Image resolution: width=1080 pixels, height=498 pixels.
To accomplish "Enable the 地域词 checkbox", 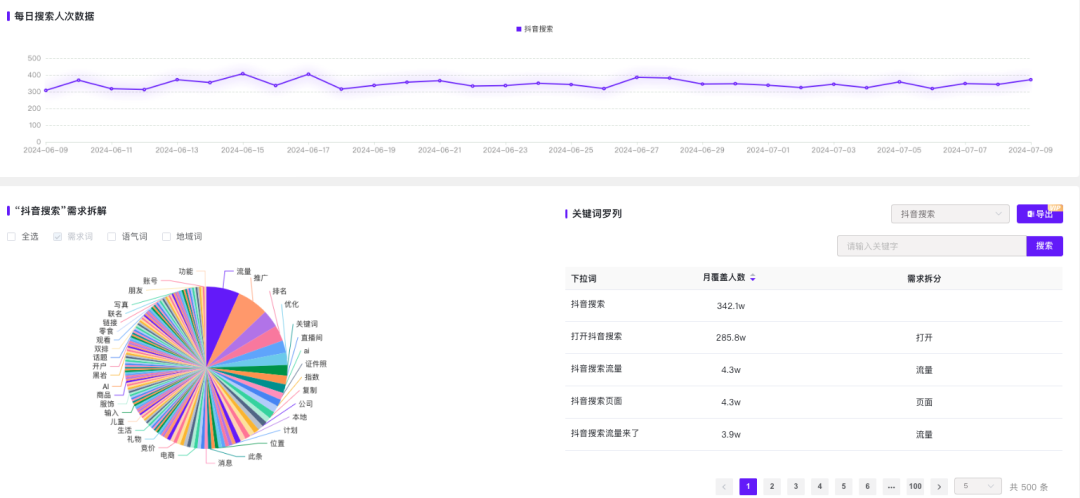I will click(x=166, y=236).
